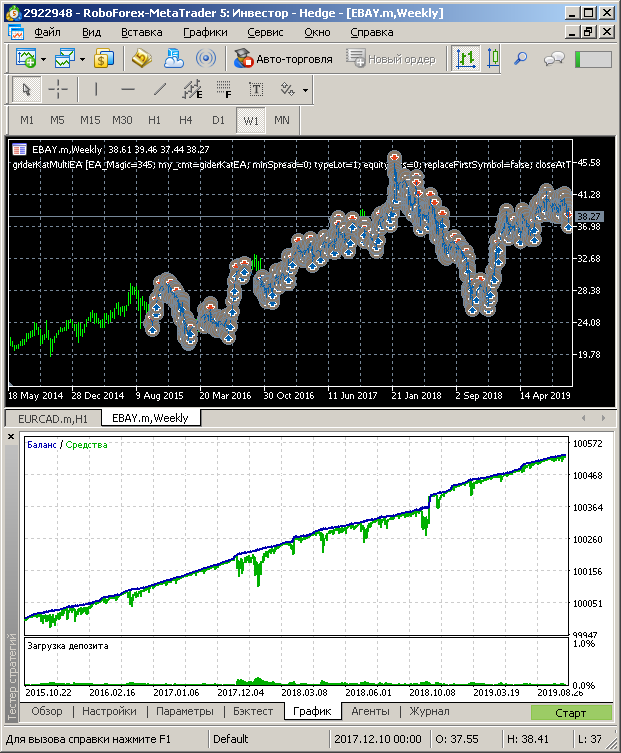Click the magnifier search icon
621x753 pixels.
(x=521, y=59)
